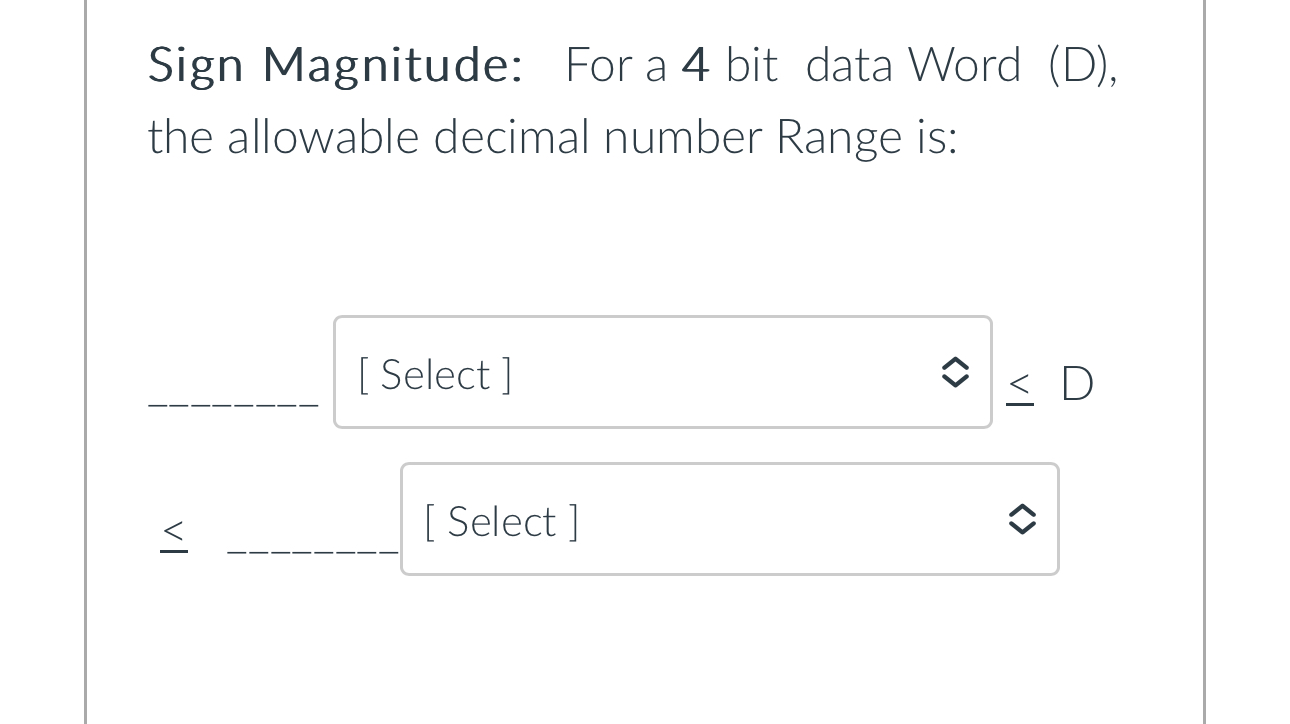
Task: Click the bold 4 in the question text
Action: [x=697, y=64]
